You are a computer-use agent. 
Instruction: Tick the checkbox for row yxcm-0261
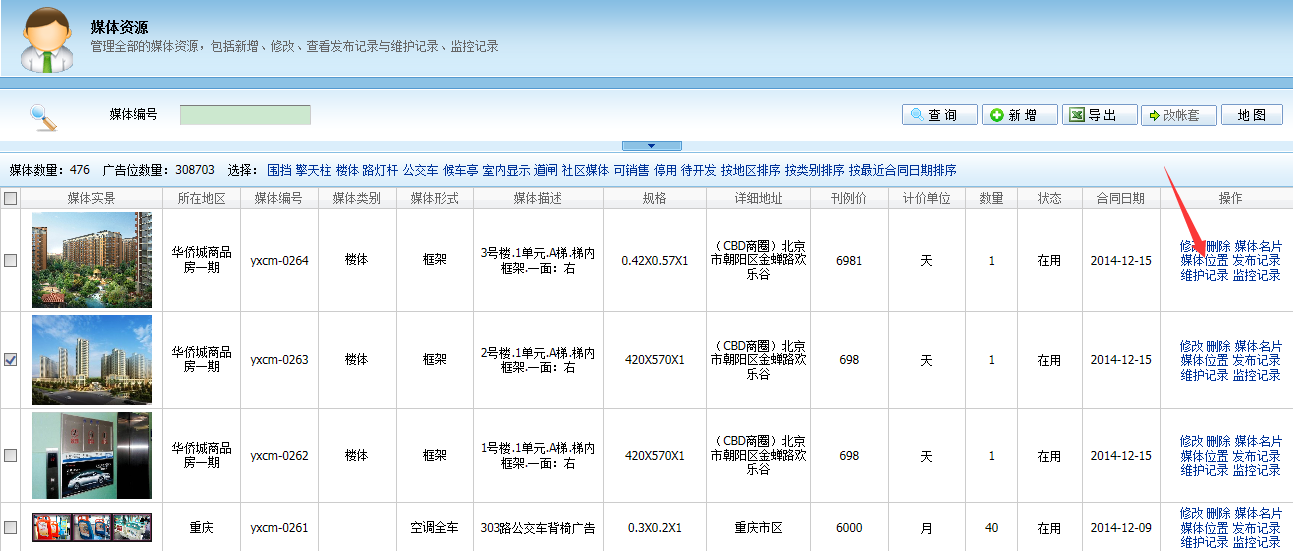coord(11,527)
